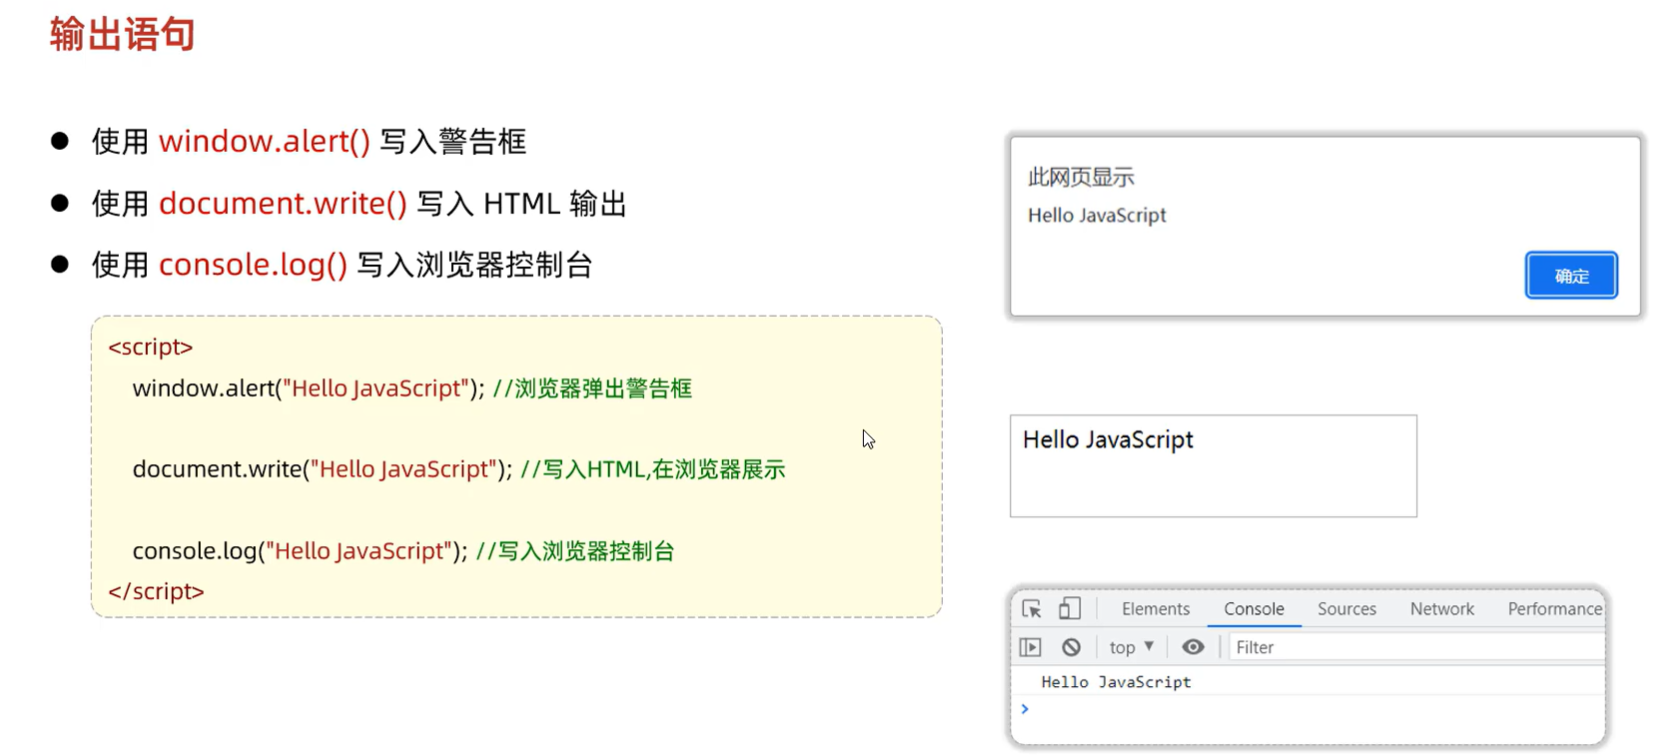
Task: Click the 此网页显示 alert title text
Action: tap(1081, 177)
